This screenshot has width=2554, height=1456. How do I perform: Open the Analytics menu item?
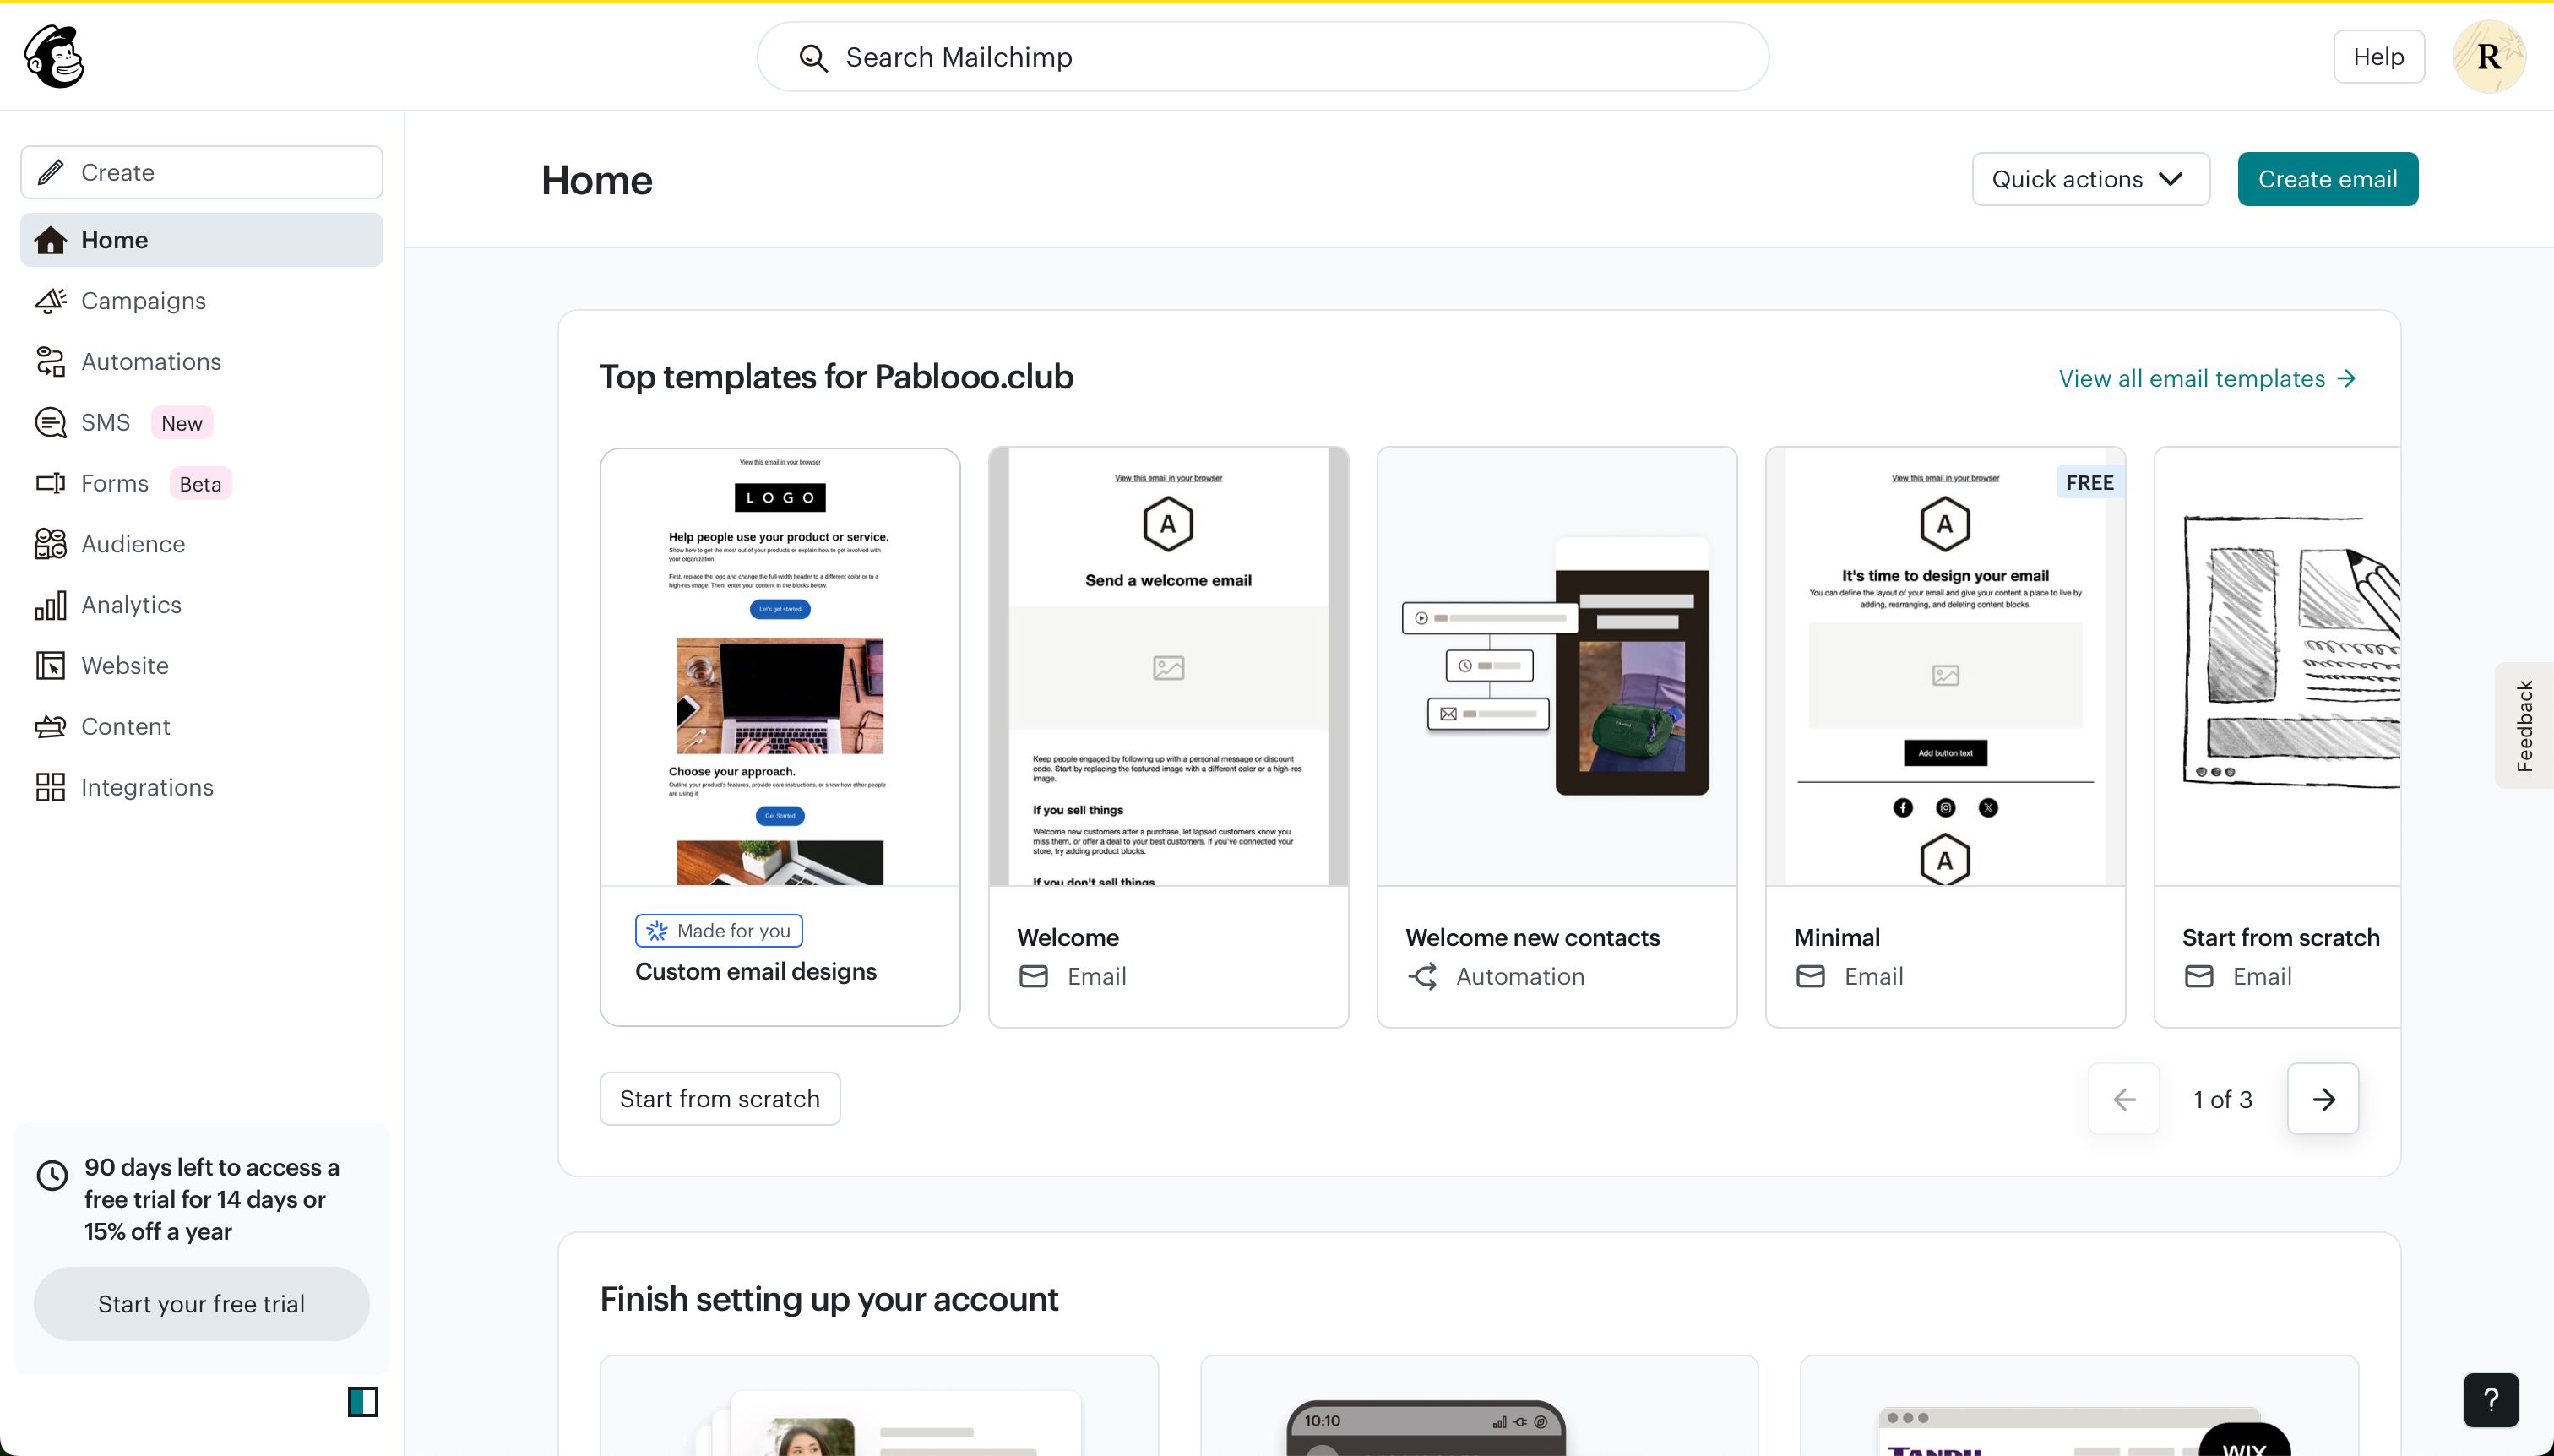201,605
